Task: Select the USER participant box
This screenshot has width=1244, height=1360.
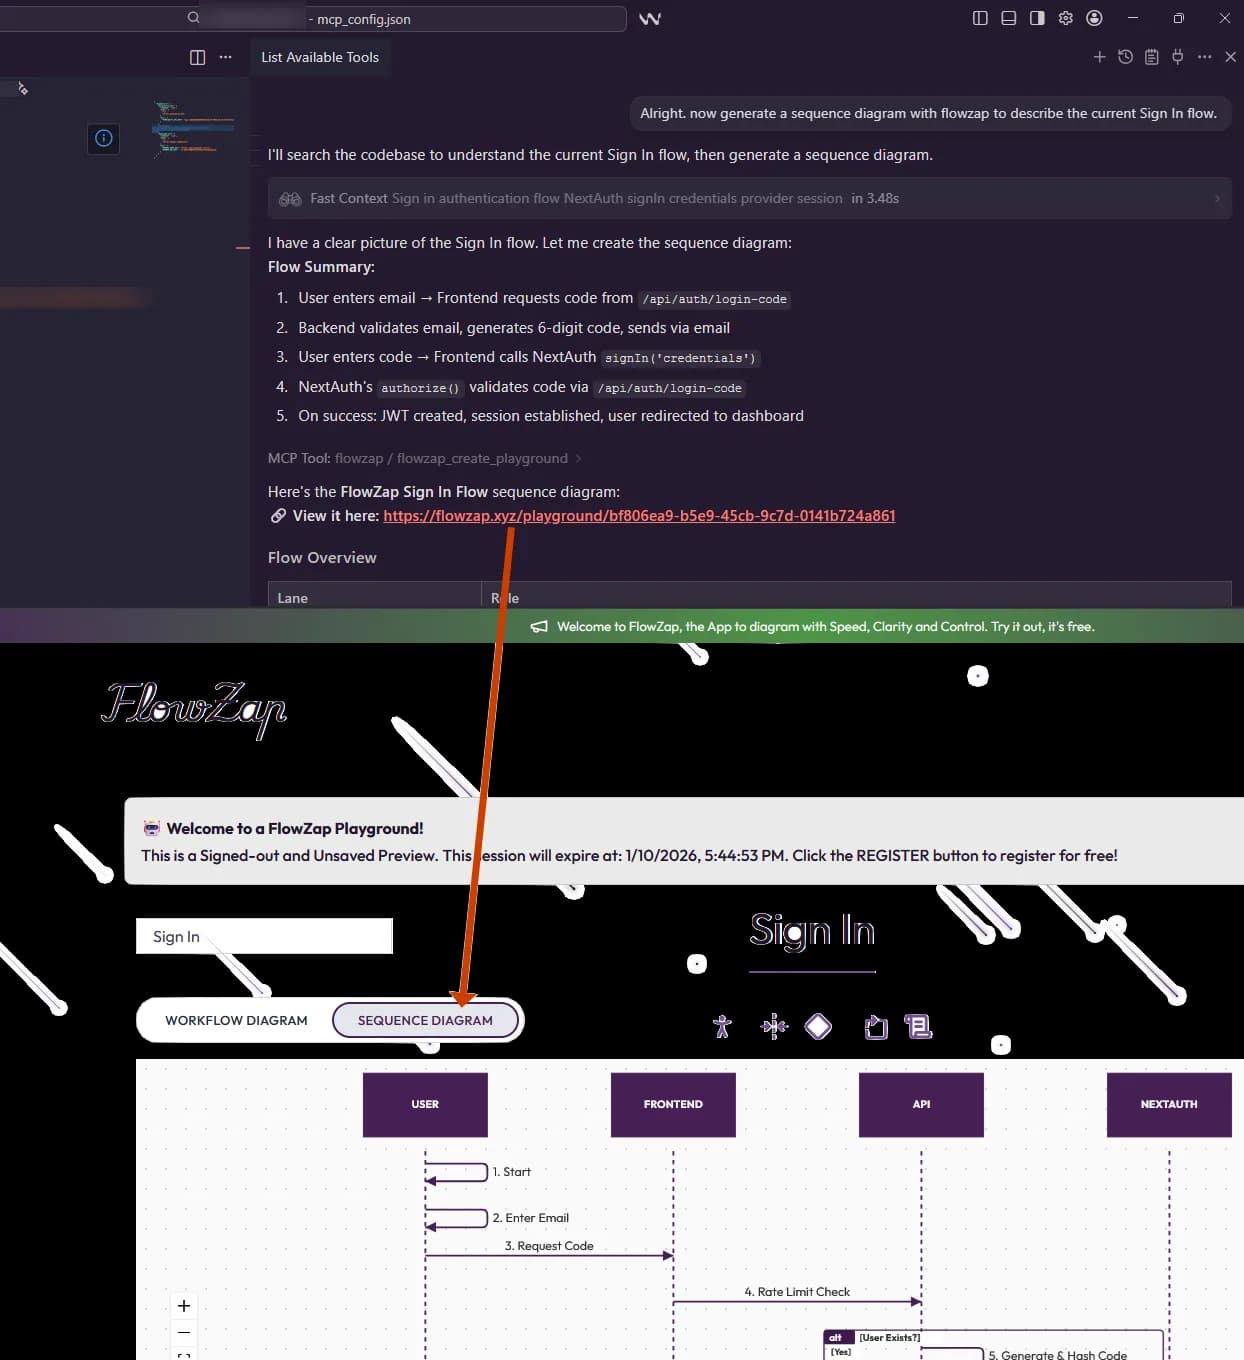Action: (425, 1104)
